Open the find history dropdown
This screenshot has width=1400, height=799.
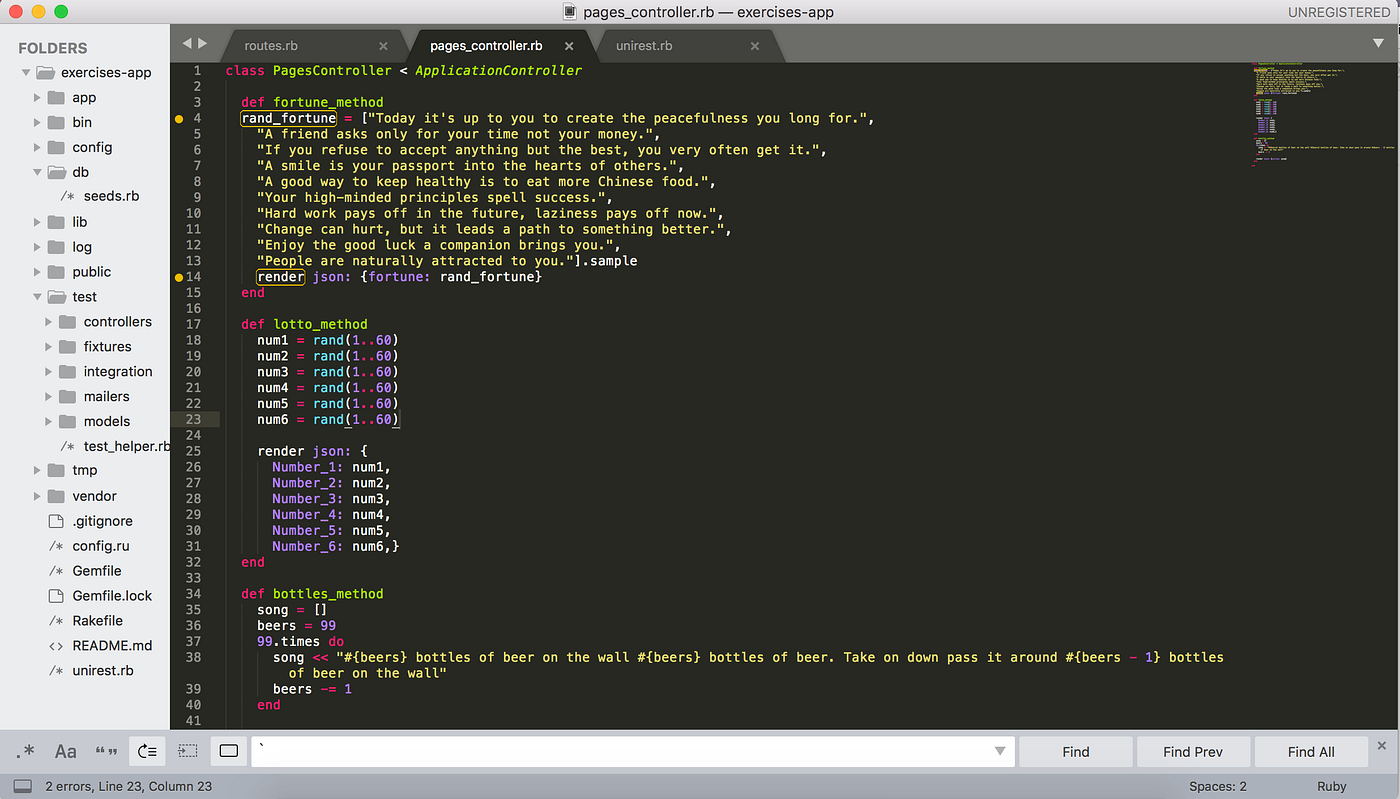(999, 751)
